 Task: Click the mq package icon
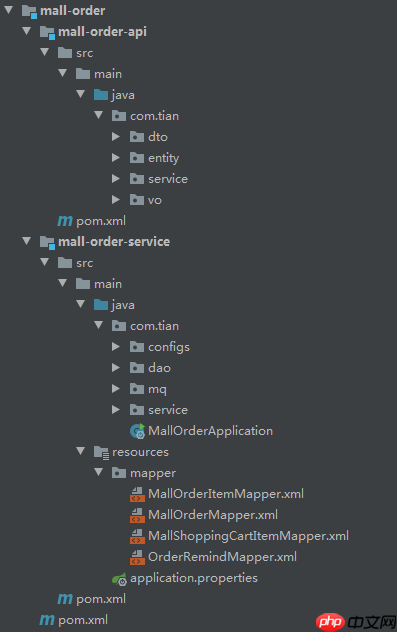click(137, 389)
